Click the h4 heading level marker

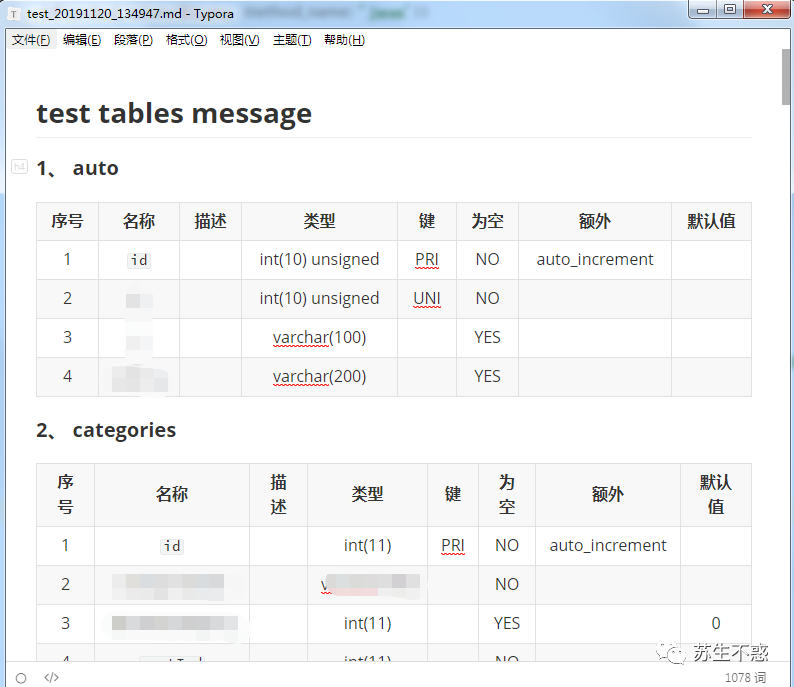pyautogui.click(x=19, y=167)
